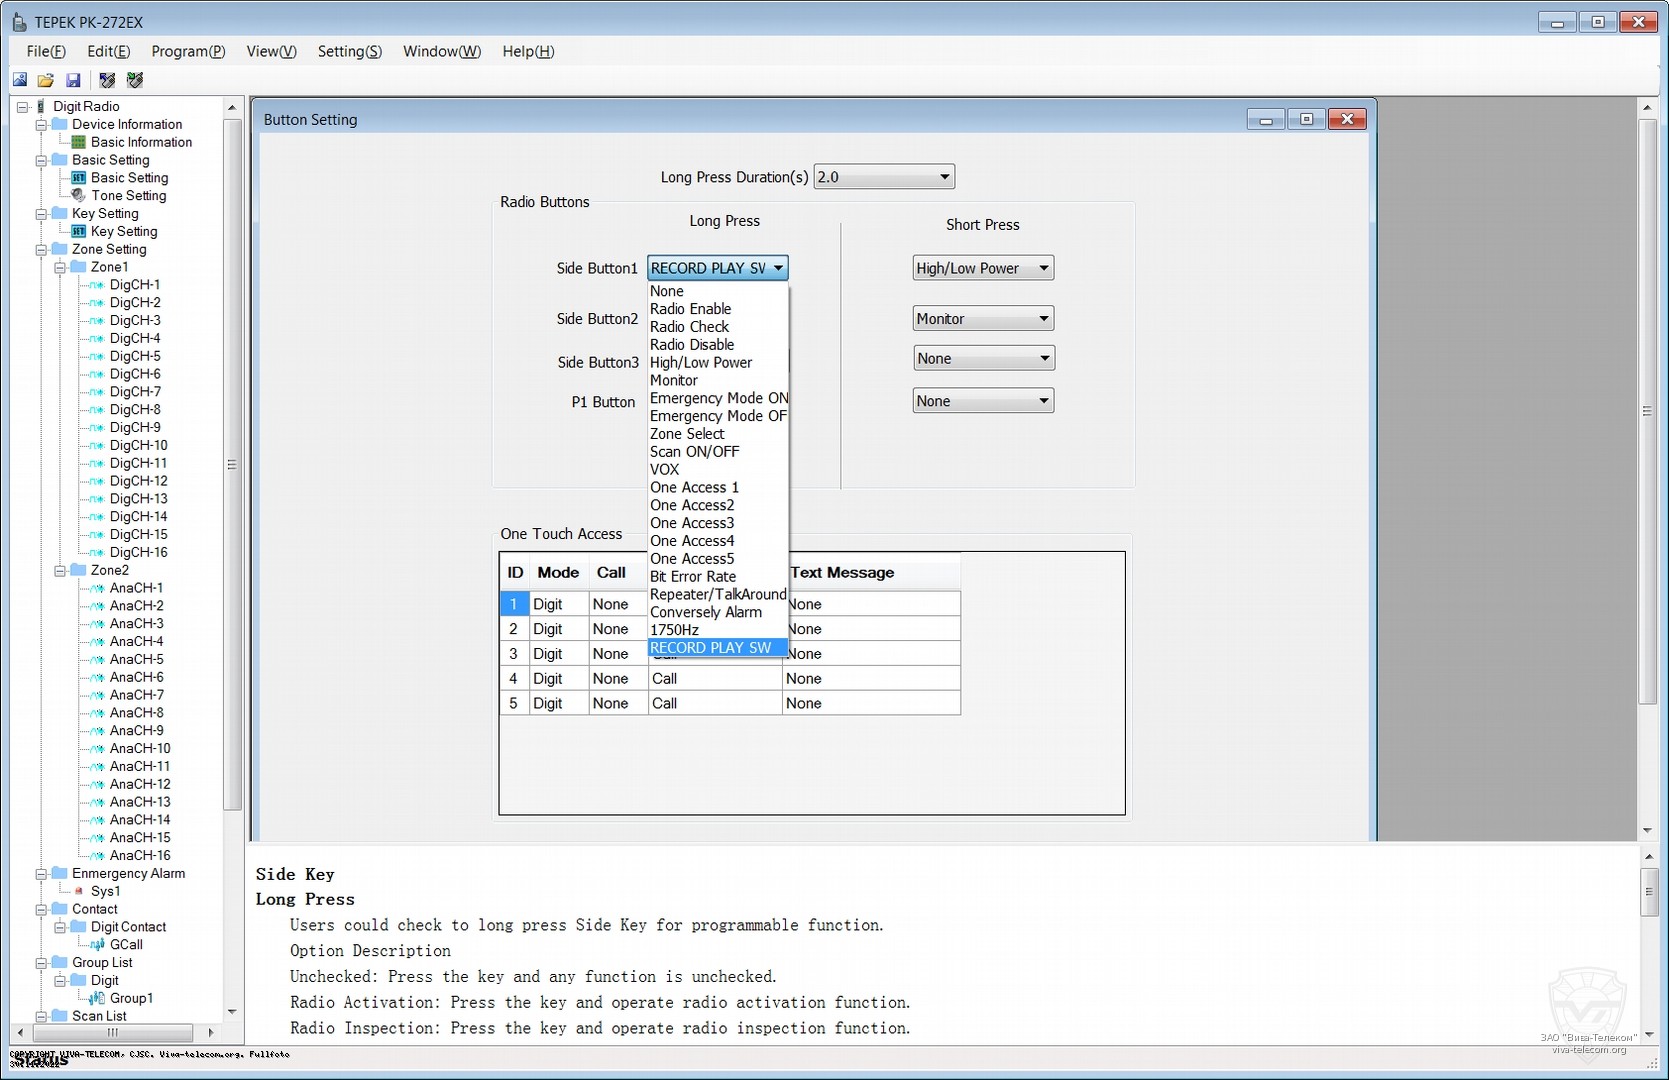Click the tree panel horizontal scrollbar
The height and width of the screenshot is (1080, 1669).
point(113,1032)
